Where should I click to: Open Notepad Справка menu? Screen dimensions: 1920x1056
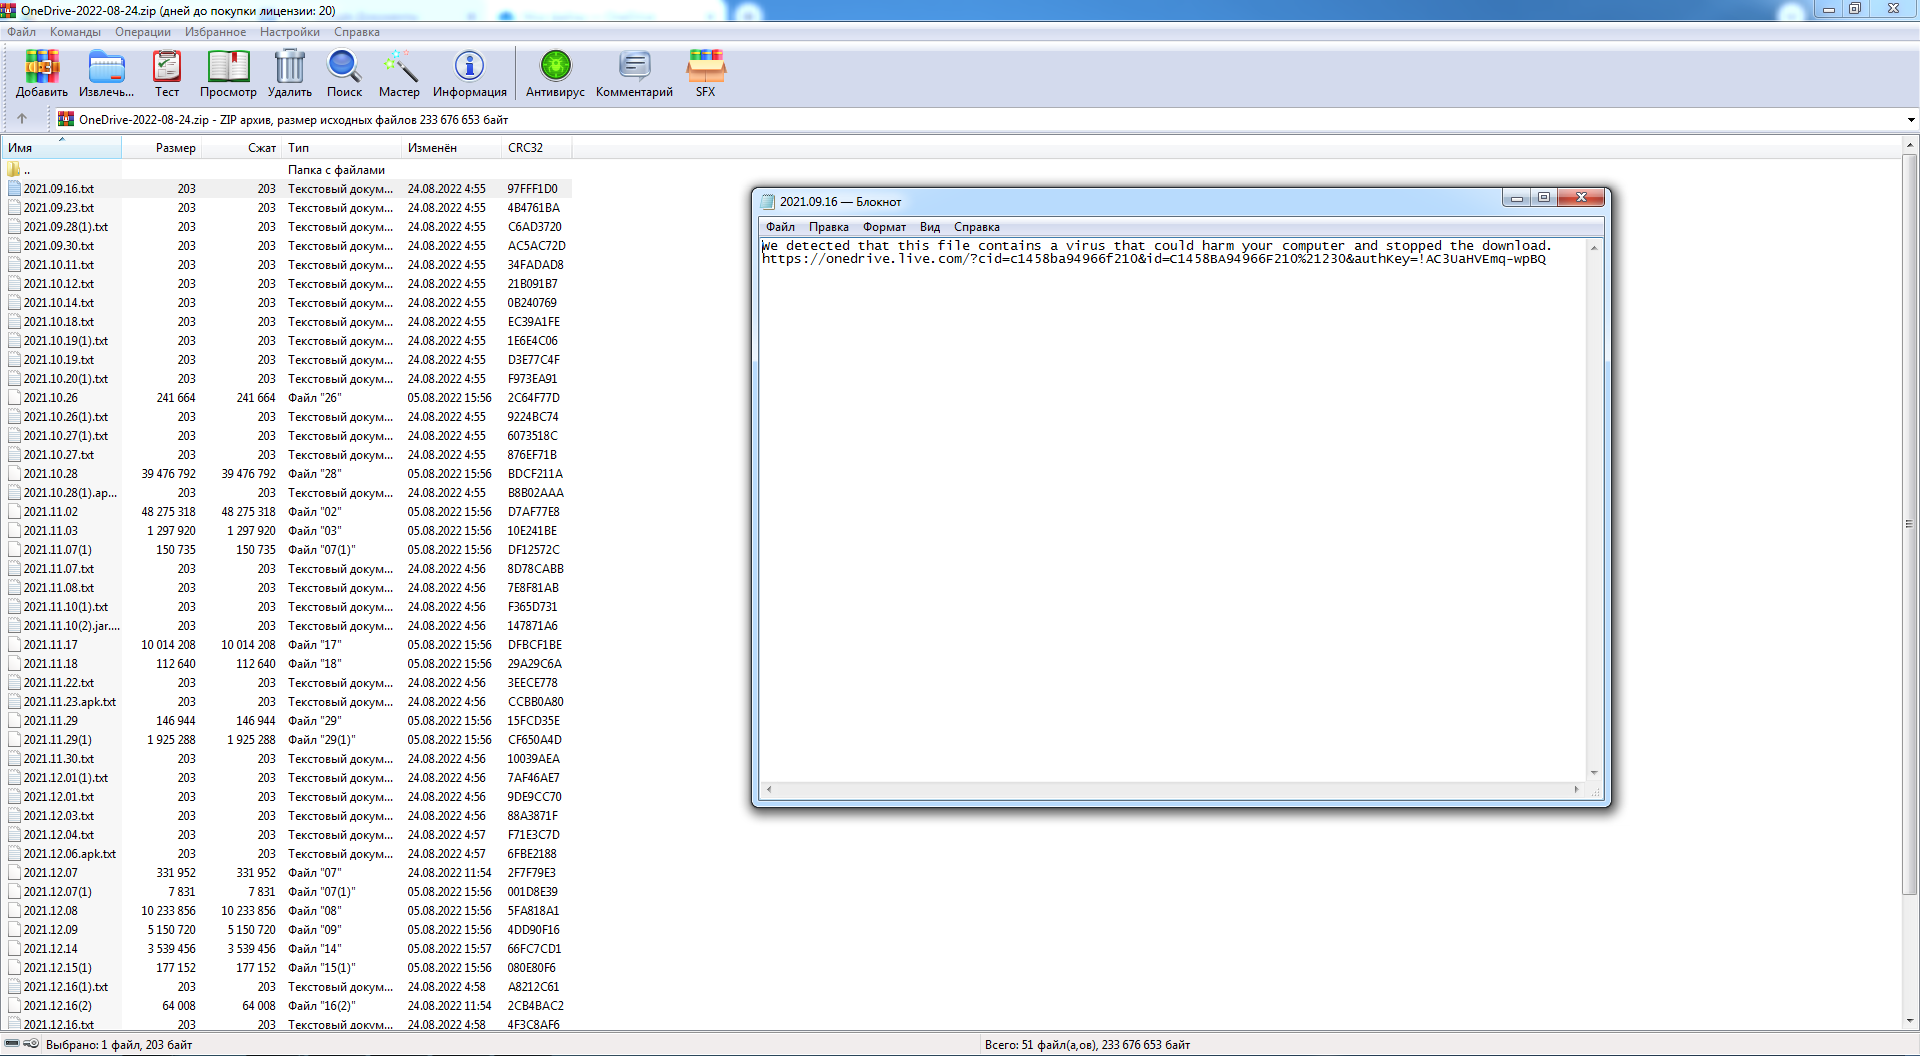977,227
